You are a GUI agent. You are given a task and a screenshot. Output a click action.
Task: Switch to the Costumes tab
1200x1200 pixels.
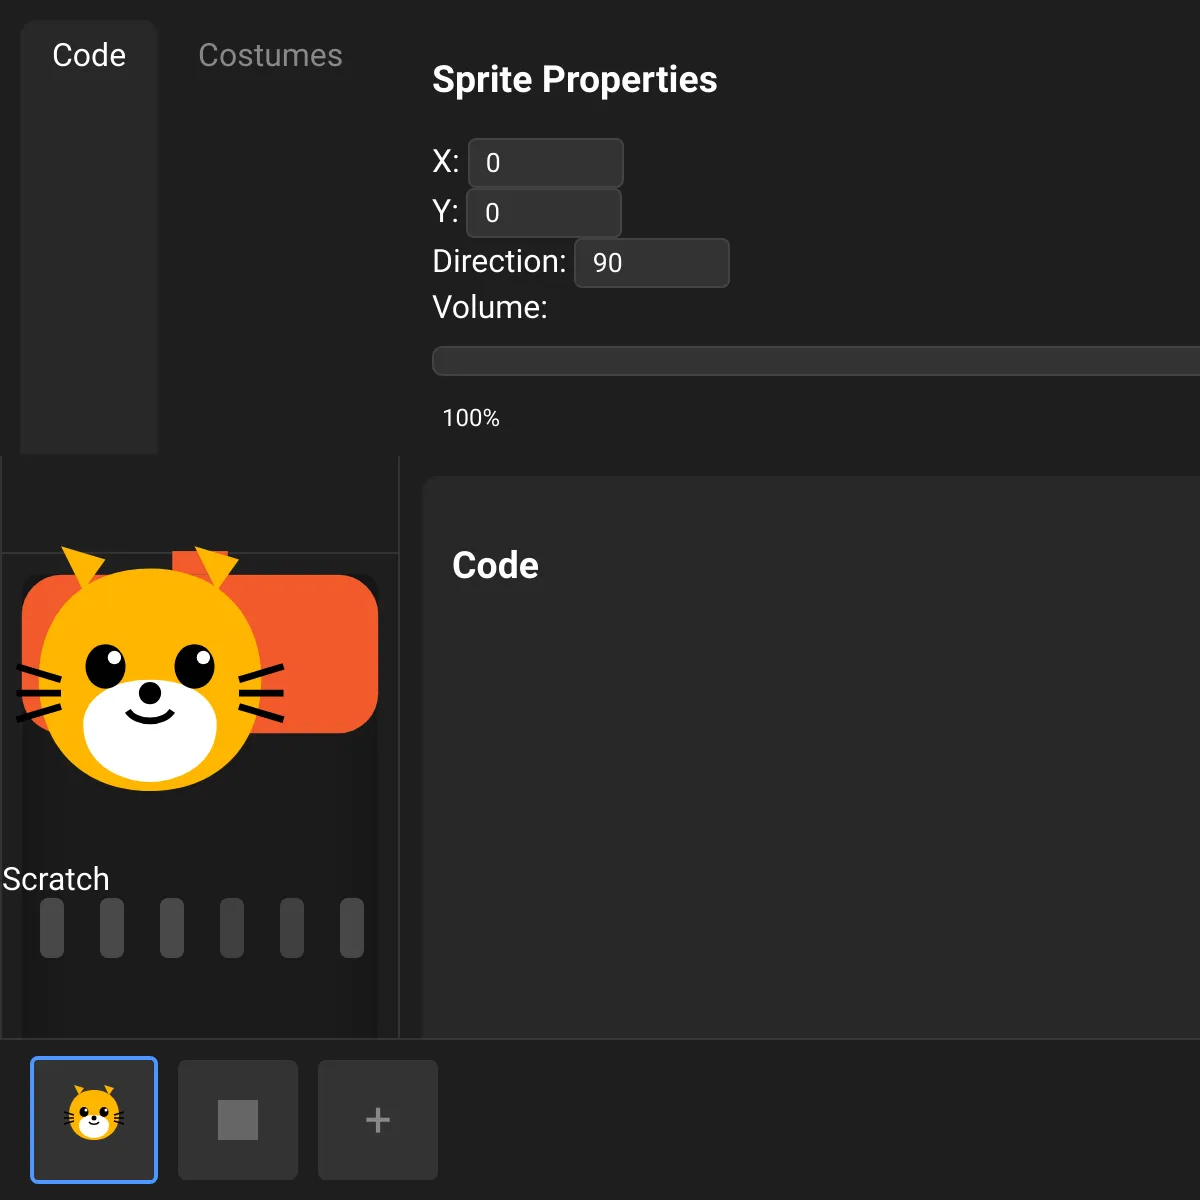pos(270,55)
